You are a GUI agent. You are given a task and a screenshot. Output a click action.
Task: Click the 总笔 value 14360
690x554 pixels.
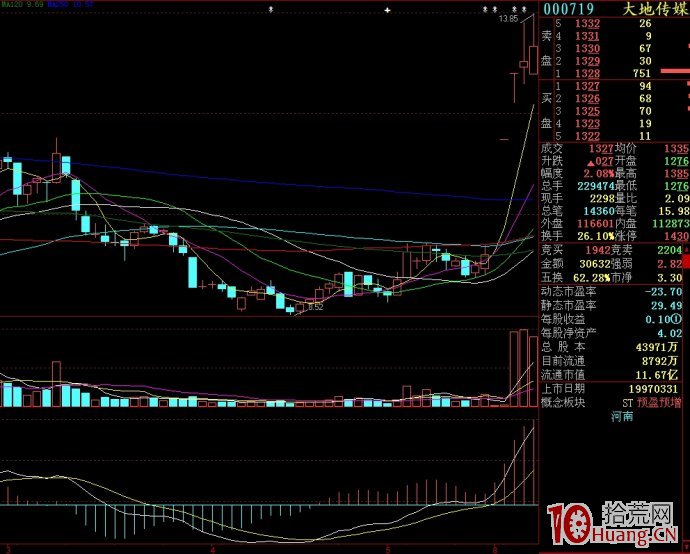(x=598, y=211)
